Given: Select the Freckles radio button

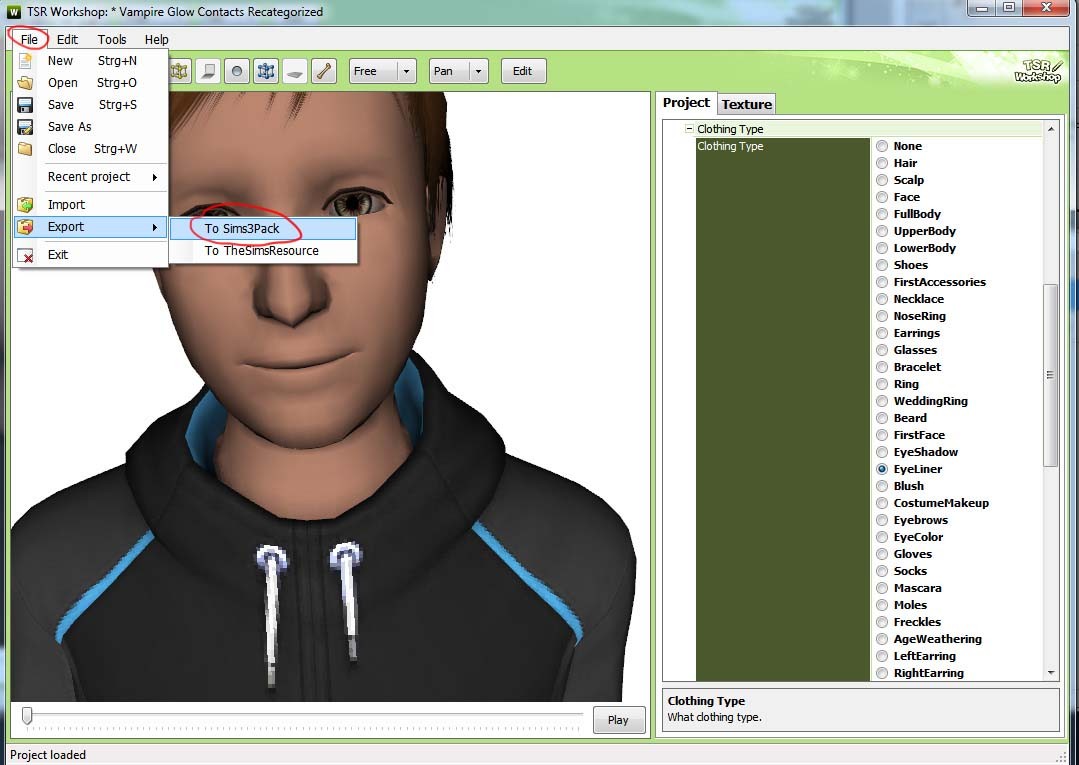Looking at the screenshot, I should coord(882,622).
